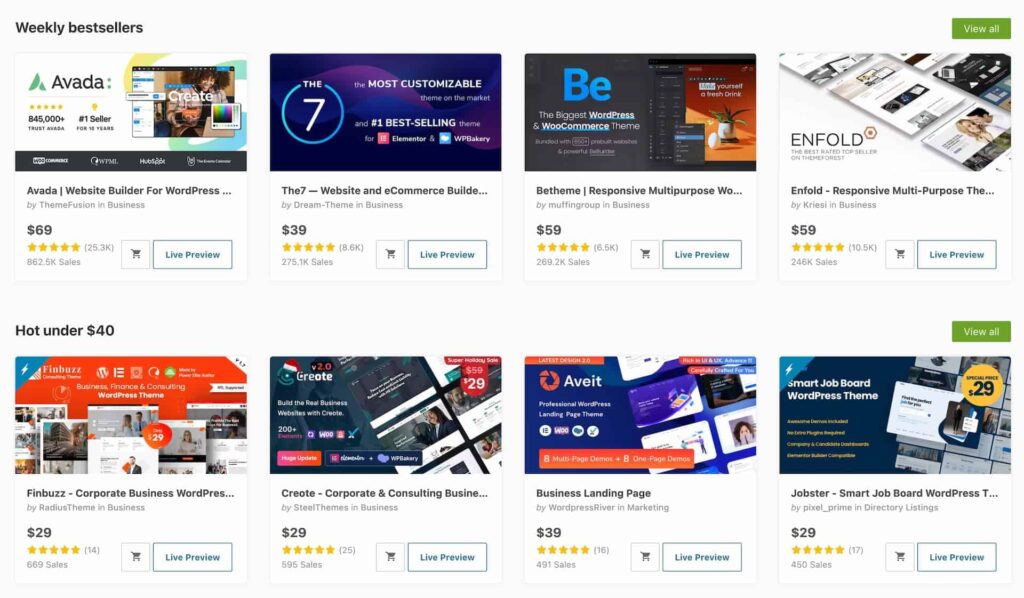Add The7 theme to cart
This screenshot has height=598, width=1024.
click(391, 255)
